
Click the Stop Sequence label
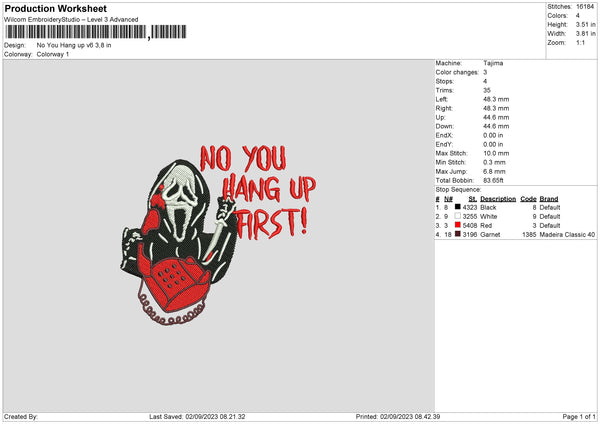(x=458, y=189)
